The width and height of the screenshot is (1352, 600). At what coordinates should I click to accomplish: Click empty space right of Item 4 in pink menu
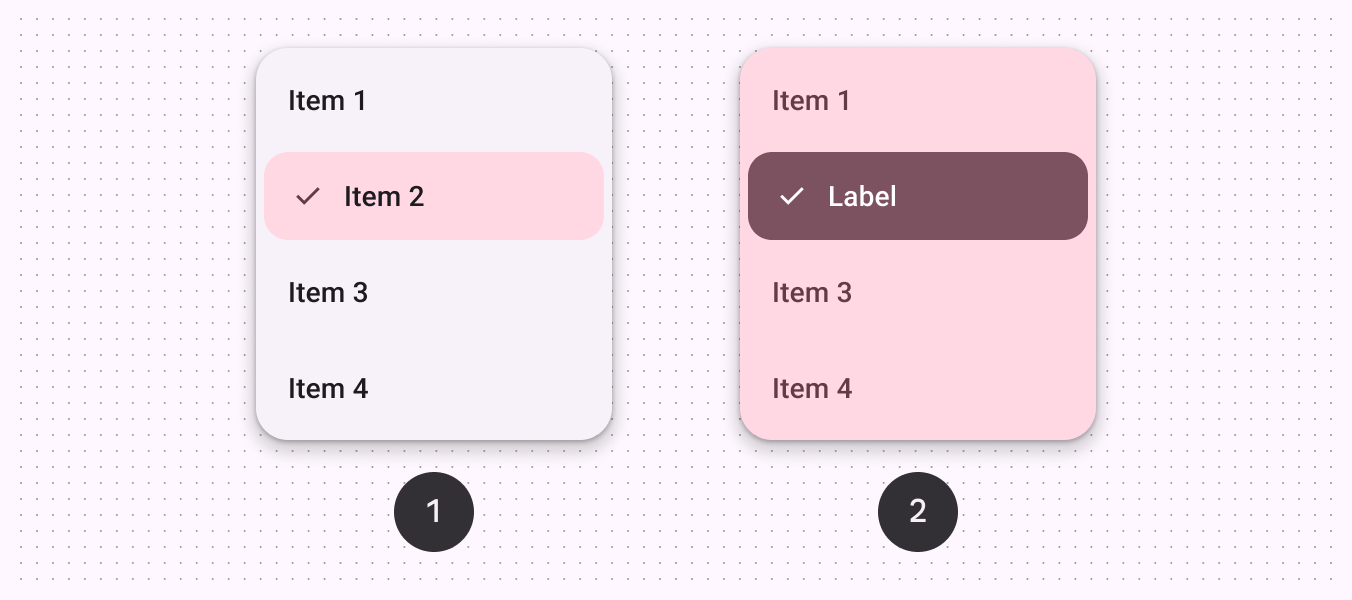coord(990,389)
